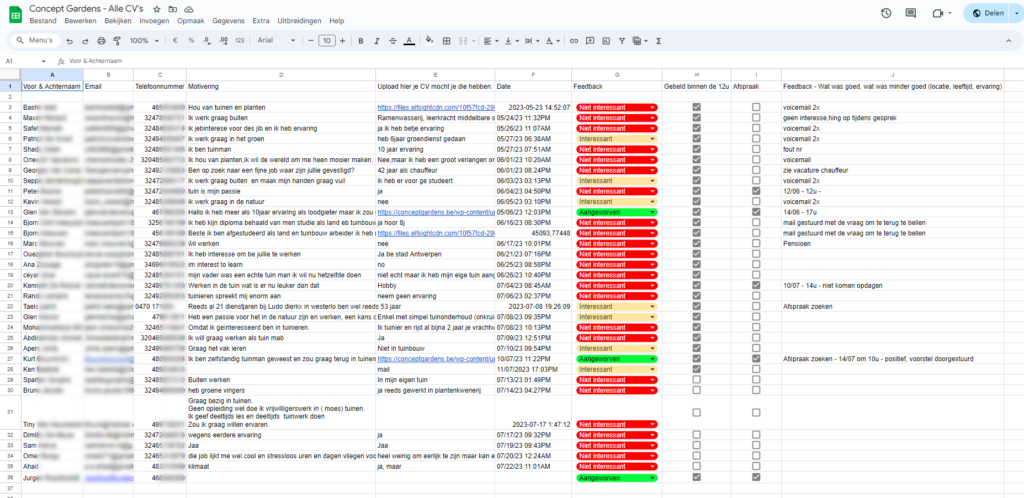1024x498 pixels.
Task: Open Aangeworven dropdown in '14/06 - 17u' row
Action: click(616, 212)
